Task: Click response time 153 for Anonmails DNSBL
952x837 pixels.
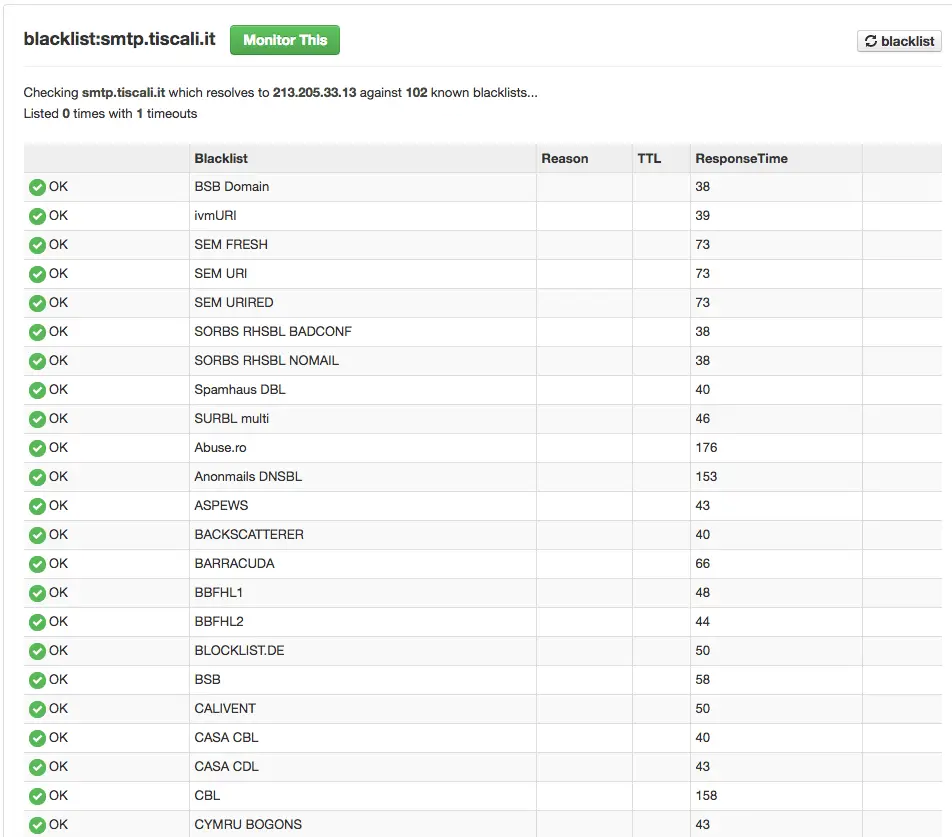Action: tap(706, 476)
